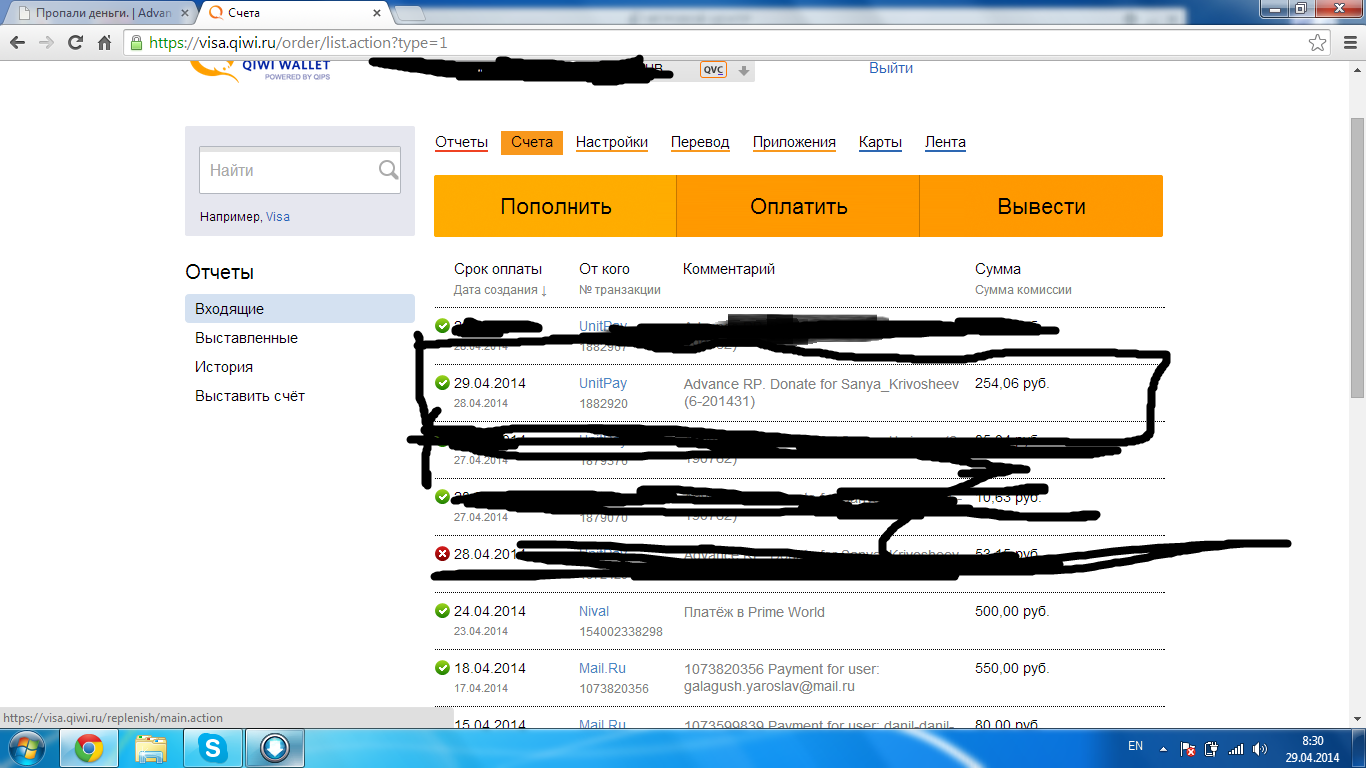
Task: Select Выставленные in the sidebar
Action: [246, 338]
